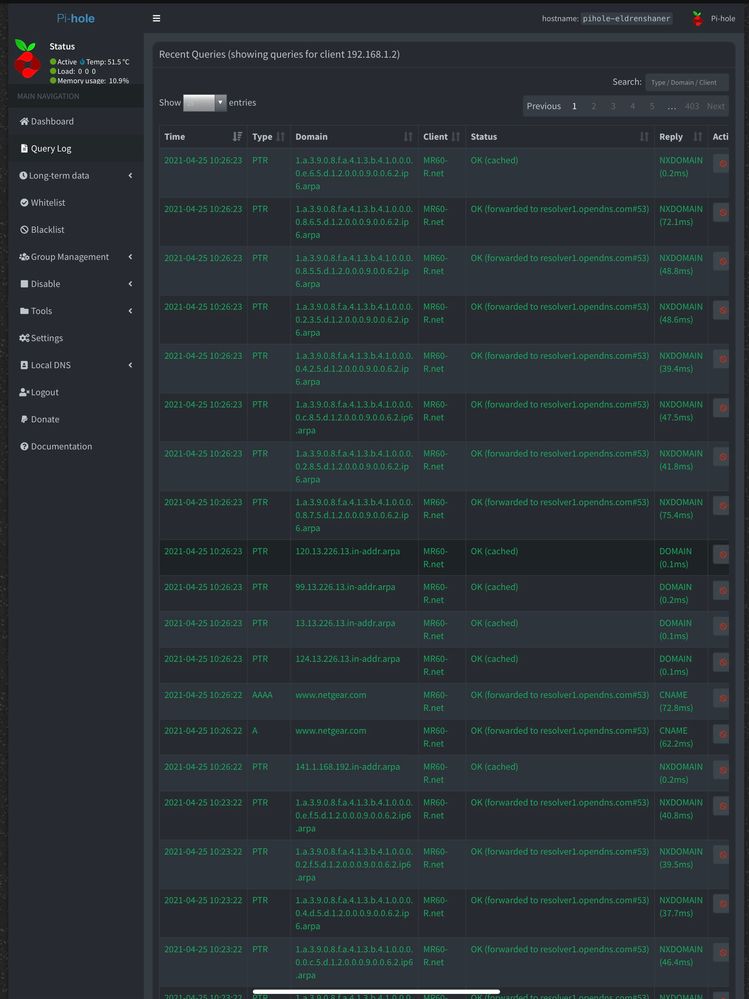Expand the Group Management submenu
The image size is (749, 999).
click(75, 257)
